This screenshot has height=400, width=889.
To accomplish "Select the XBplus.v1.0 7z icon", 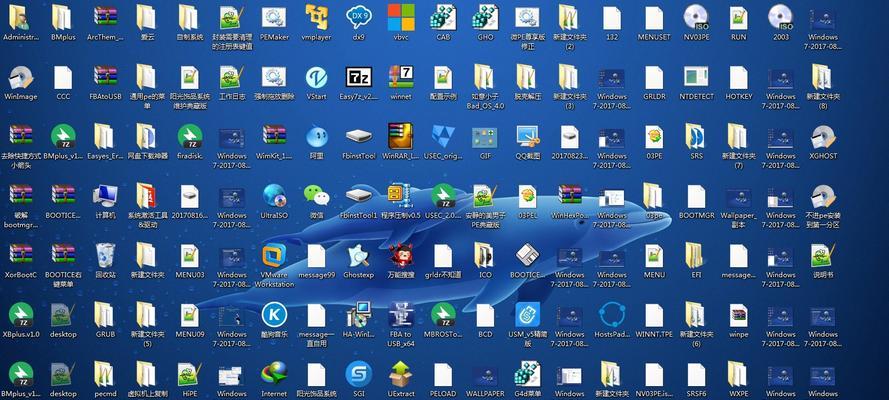I will 21,316.
